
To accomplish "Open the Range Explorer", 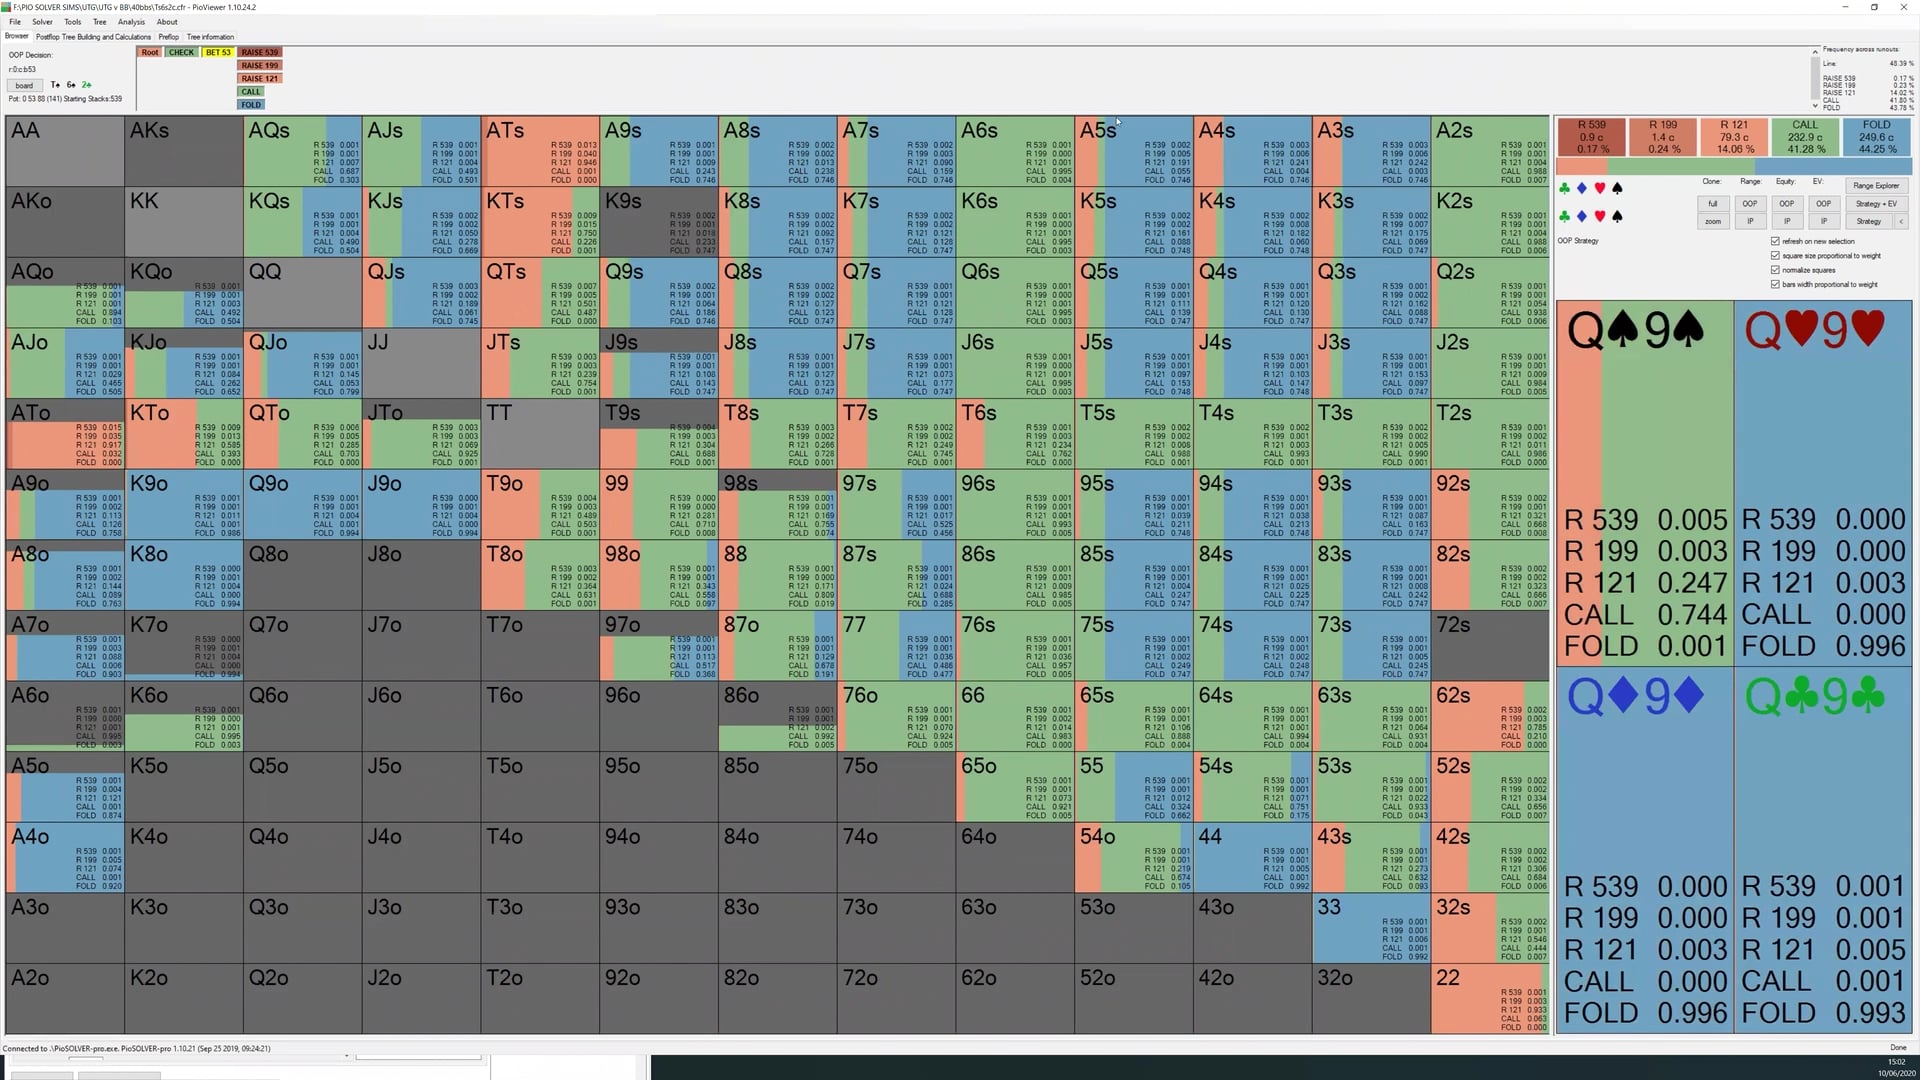I will click(x=1875, y=186).
